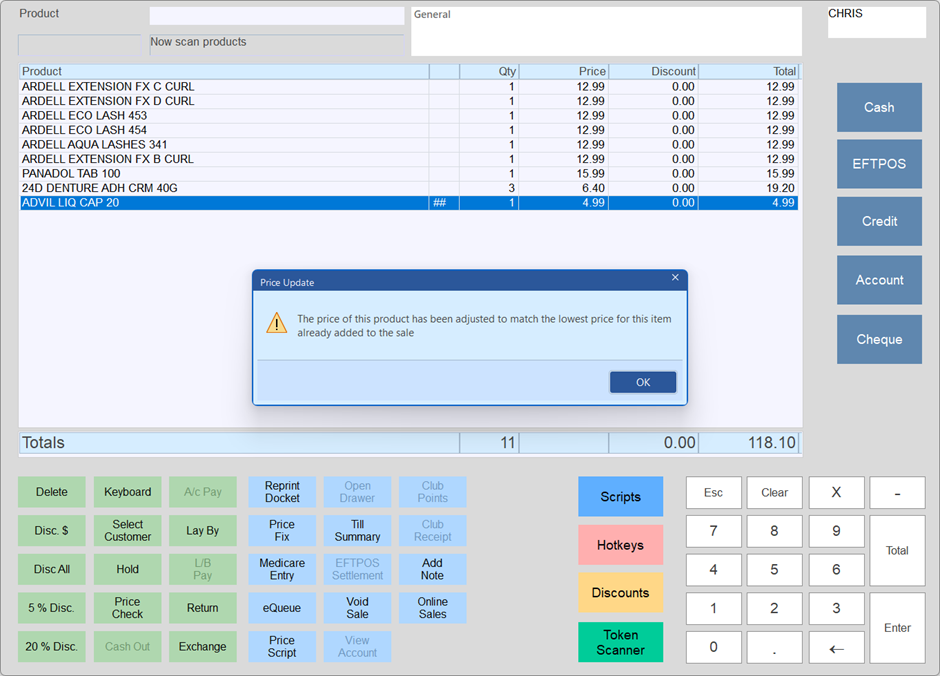This screenshot has height=676, width=940.
Task: Click the Discount column header
Action: click(653, 71)
